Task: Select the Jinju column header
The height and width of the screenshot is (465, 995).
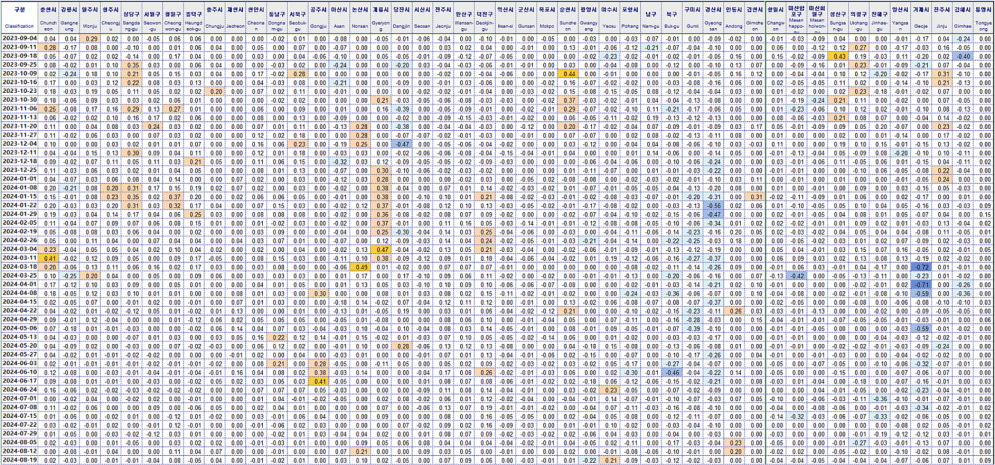Action: [x=942, y=18]
